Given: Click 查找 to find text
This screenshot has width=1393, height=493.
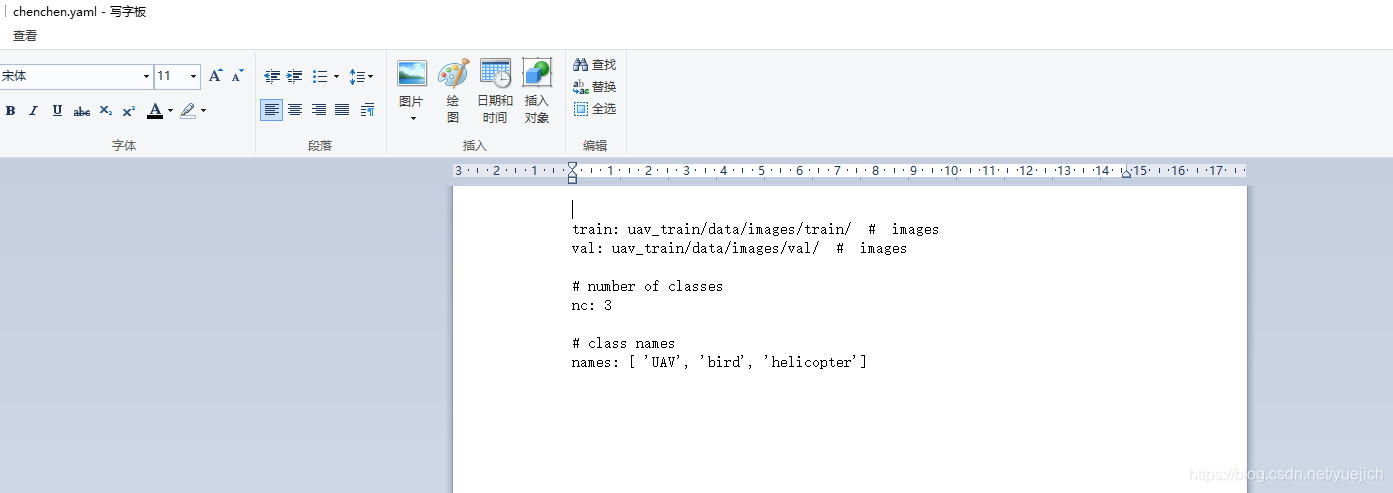Looking at the screenshot, I should (595, 65).
